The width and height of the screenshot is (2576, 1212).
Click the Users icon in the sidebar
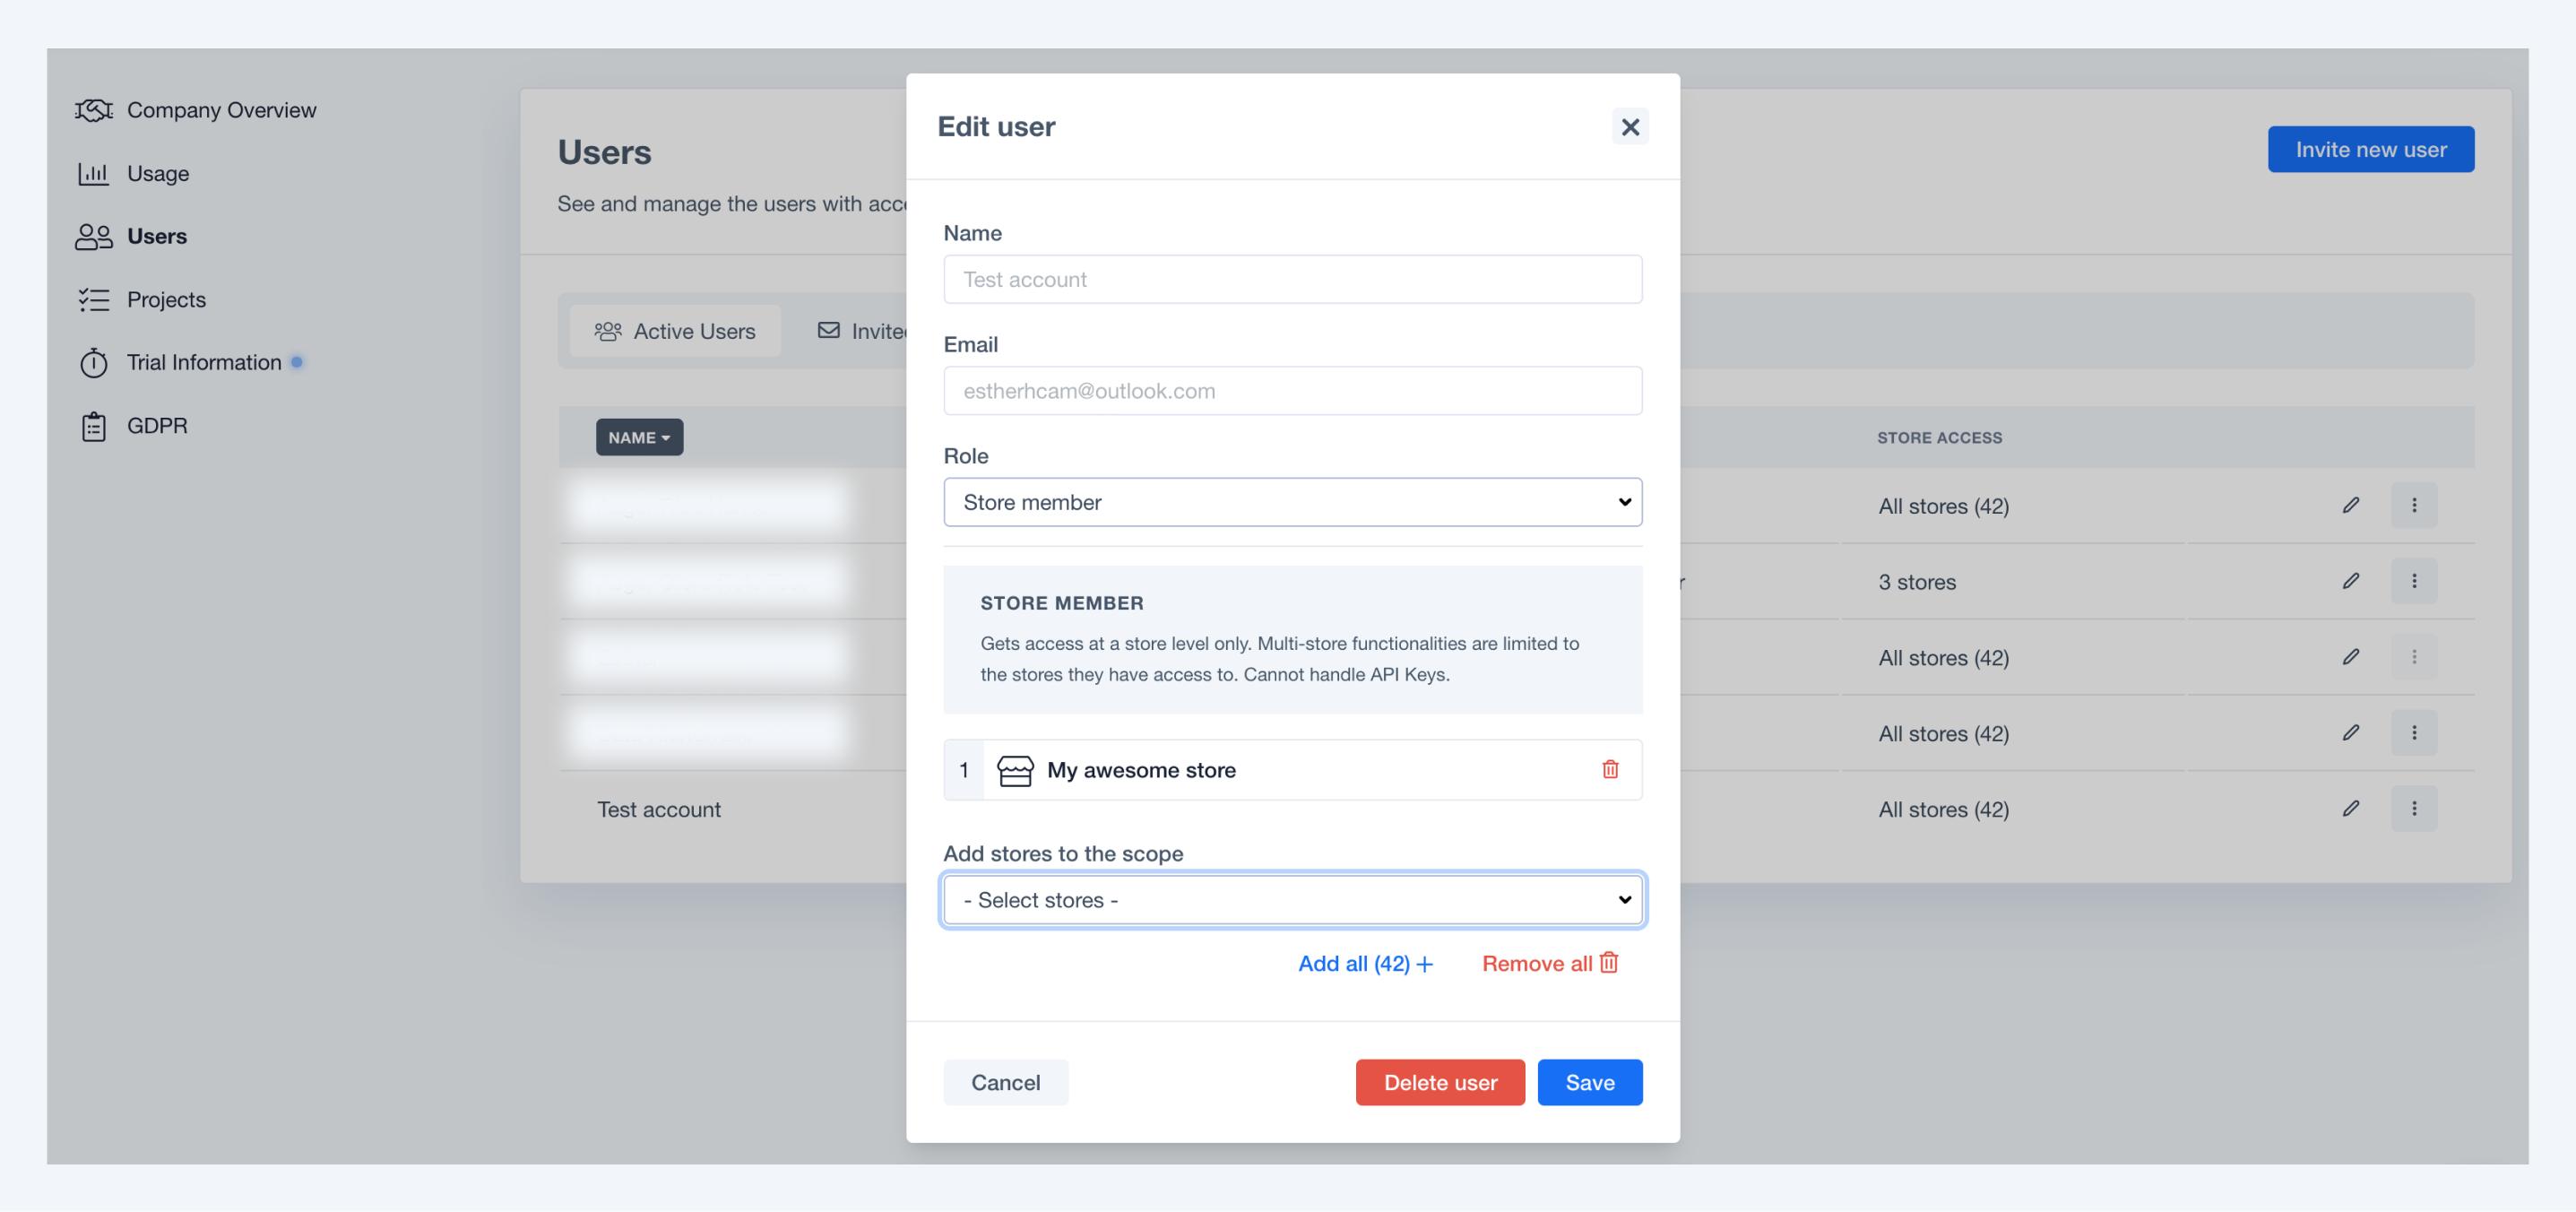pos(93,235)
